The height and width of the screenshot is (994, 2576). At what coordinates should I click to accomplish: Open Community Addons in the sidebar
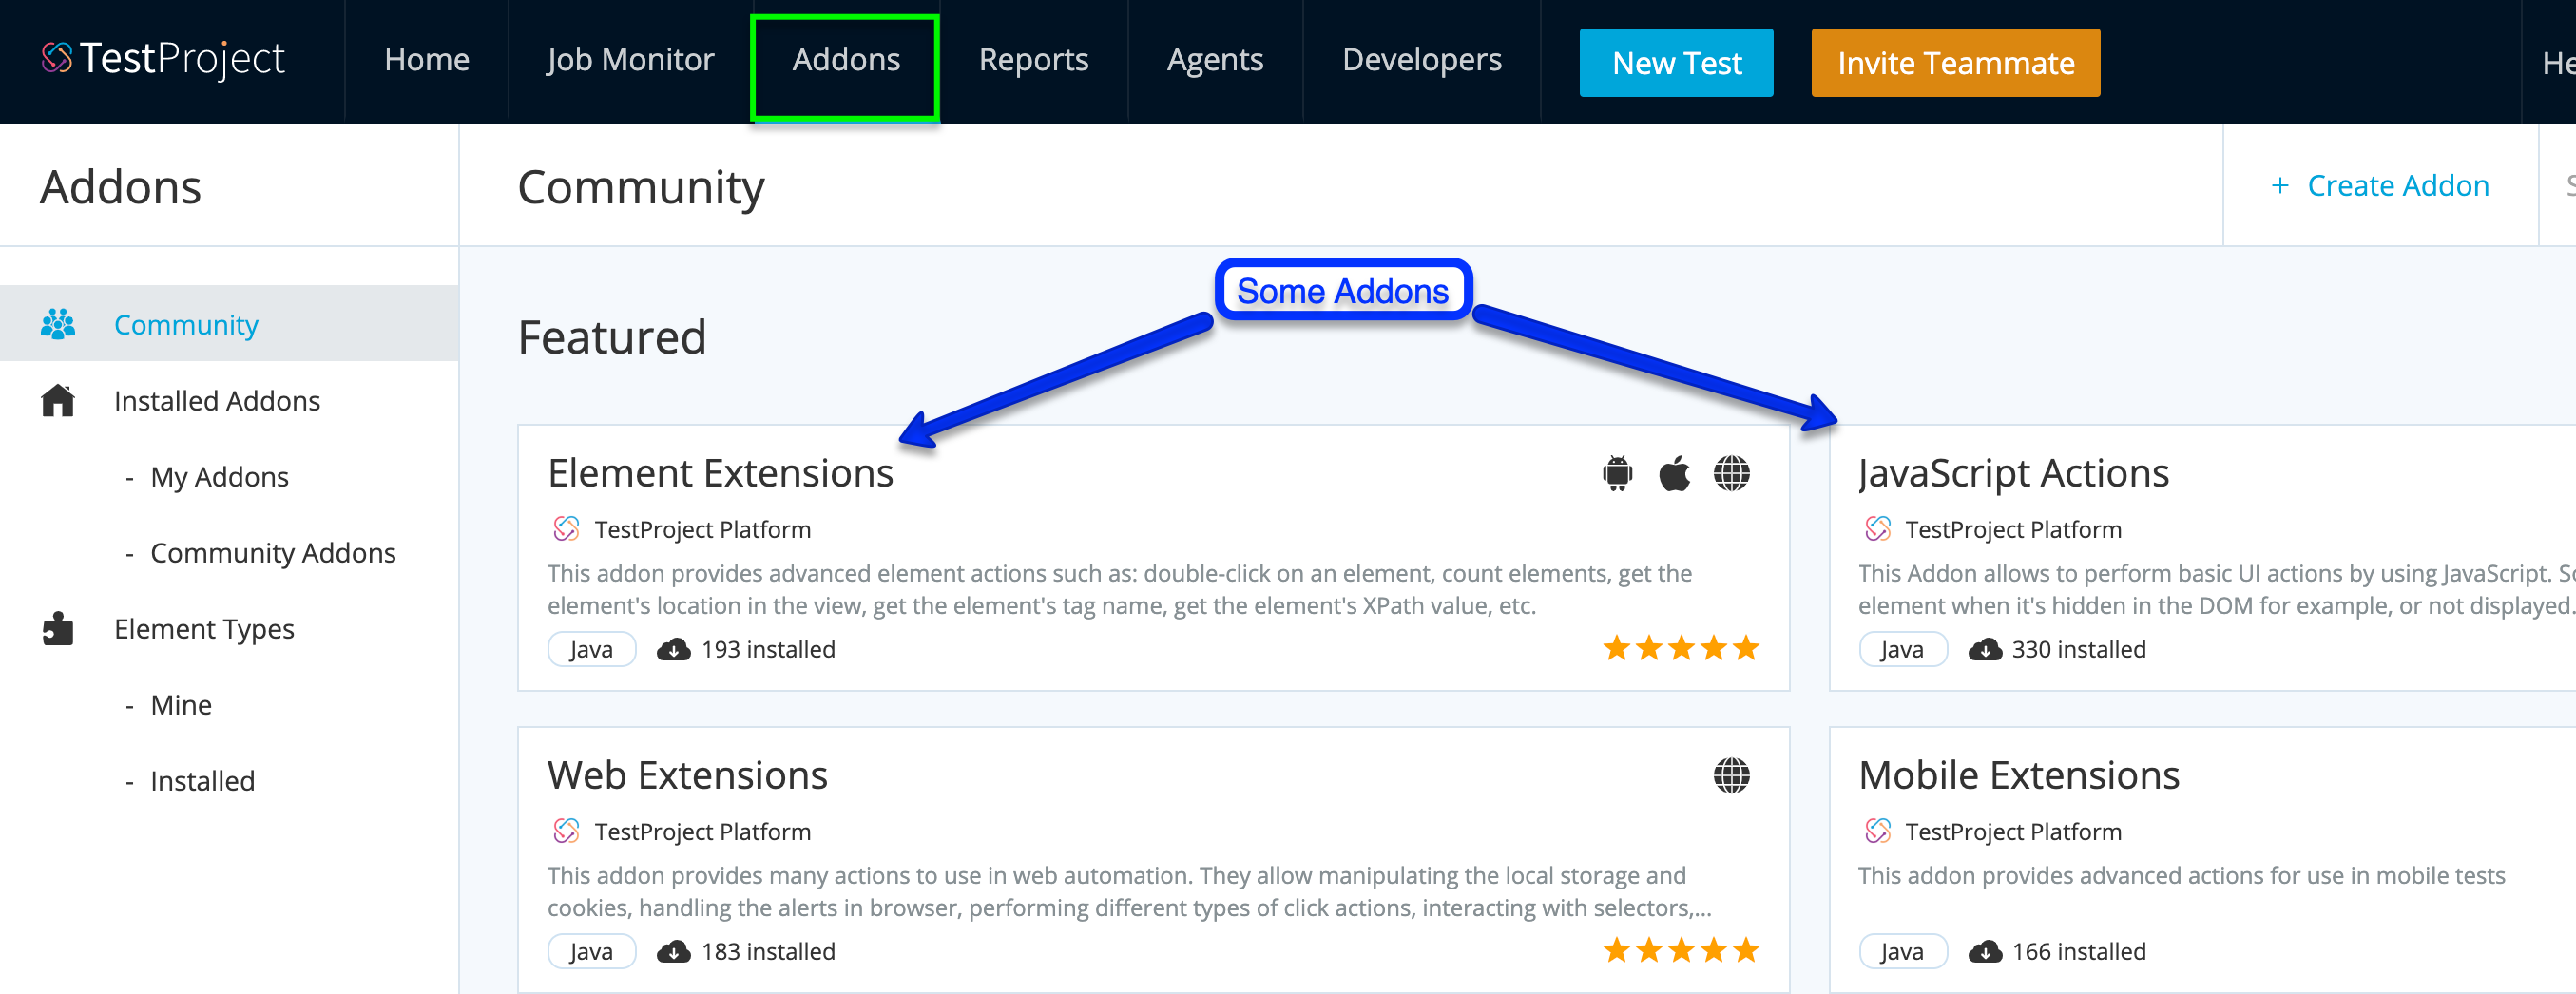273,553
